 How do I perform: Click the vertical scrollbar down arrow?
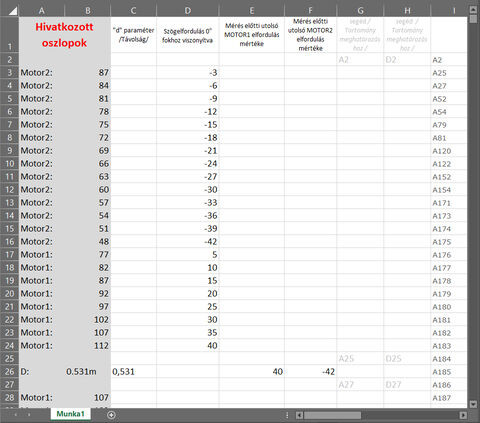tap(473, 404)
